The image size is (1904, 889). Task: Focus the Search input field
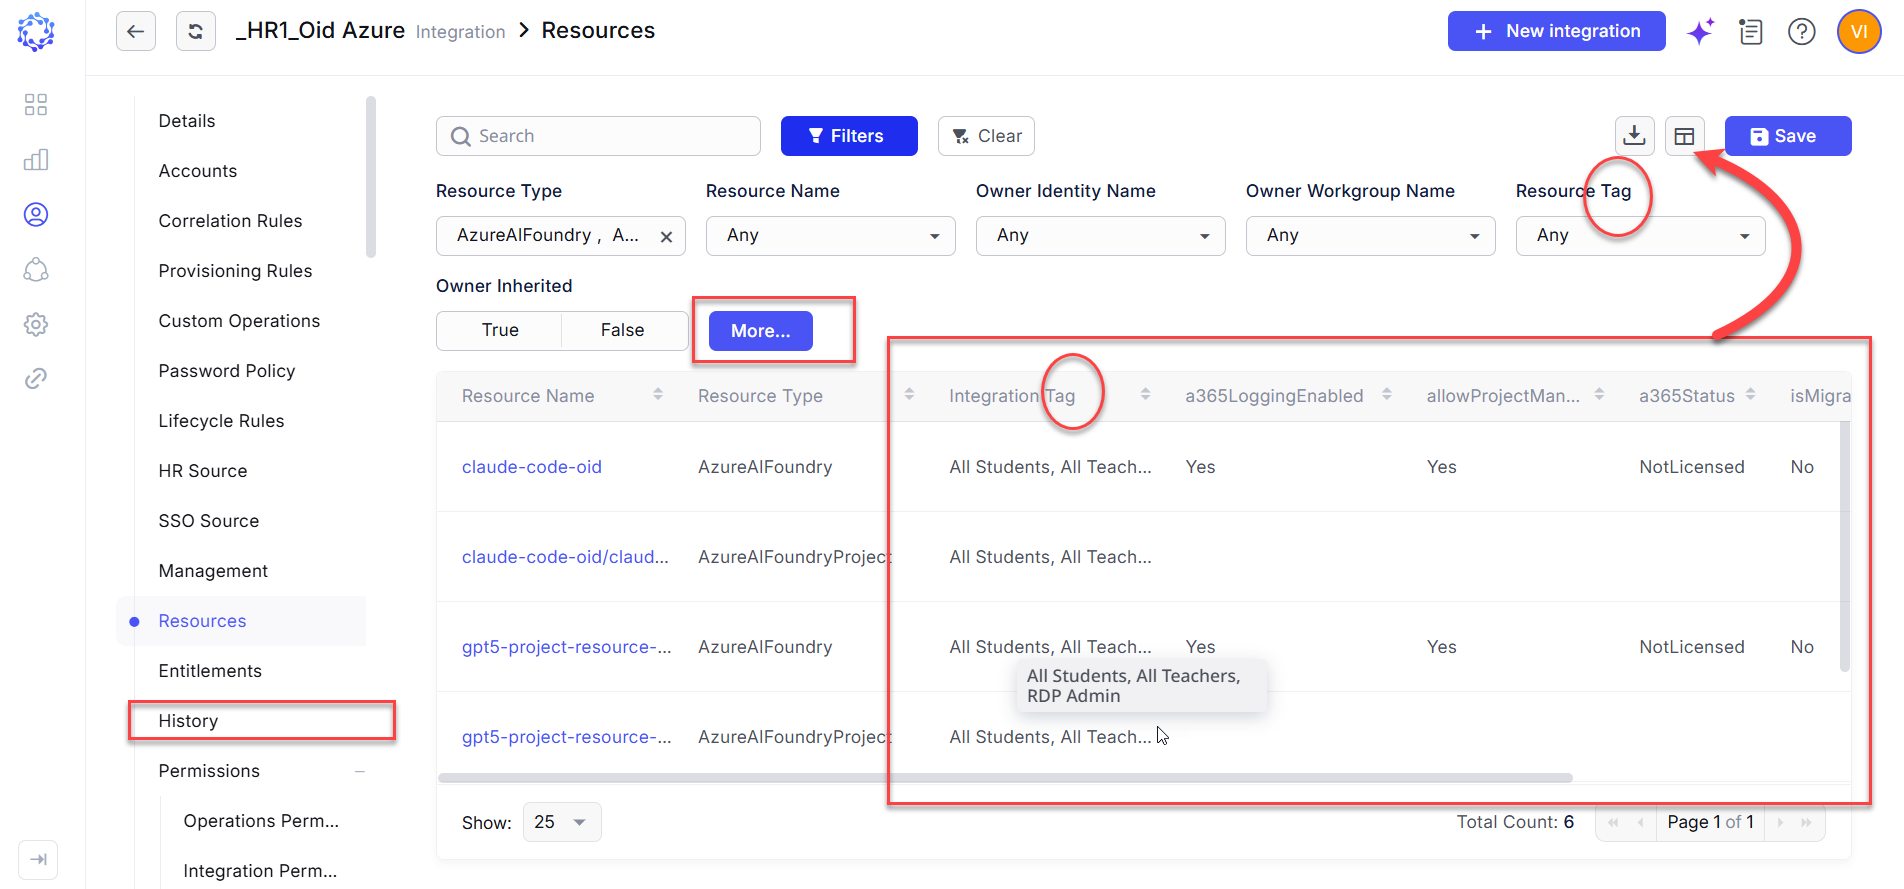(598, 136)
